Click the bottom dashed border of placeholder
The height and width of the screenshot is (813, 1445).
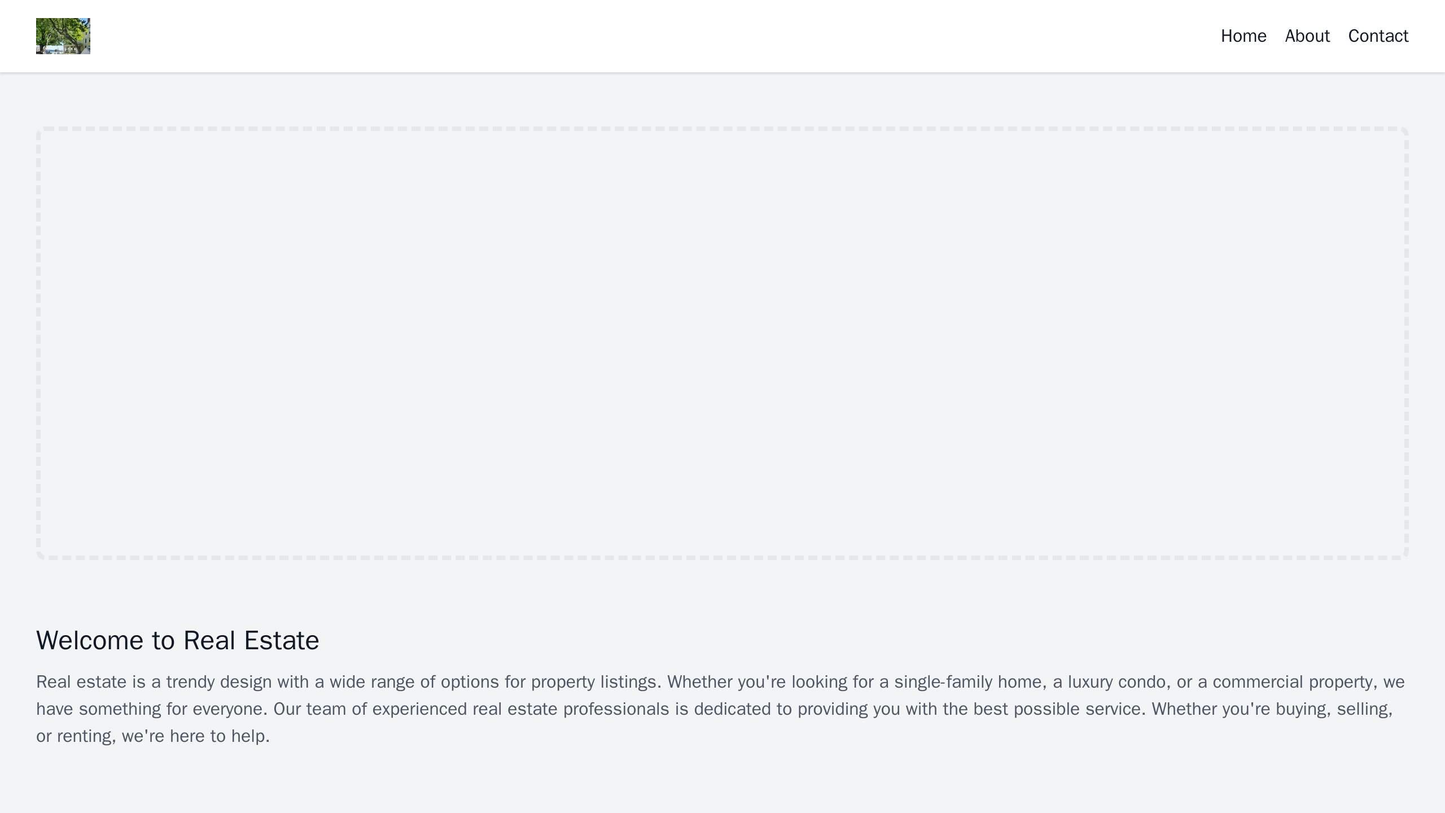[722, 557]
